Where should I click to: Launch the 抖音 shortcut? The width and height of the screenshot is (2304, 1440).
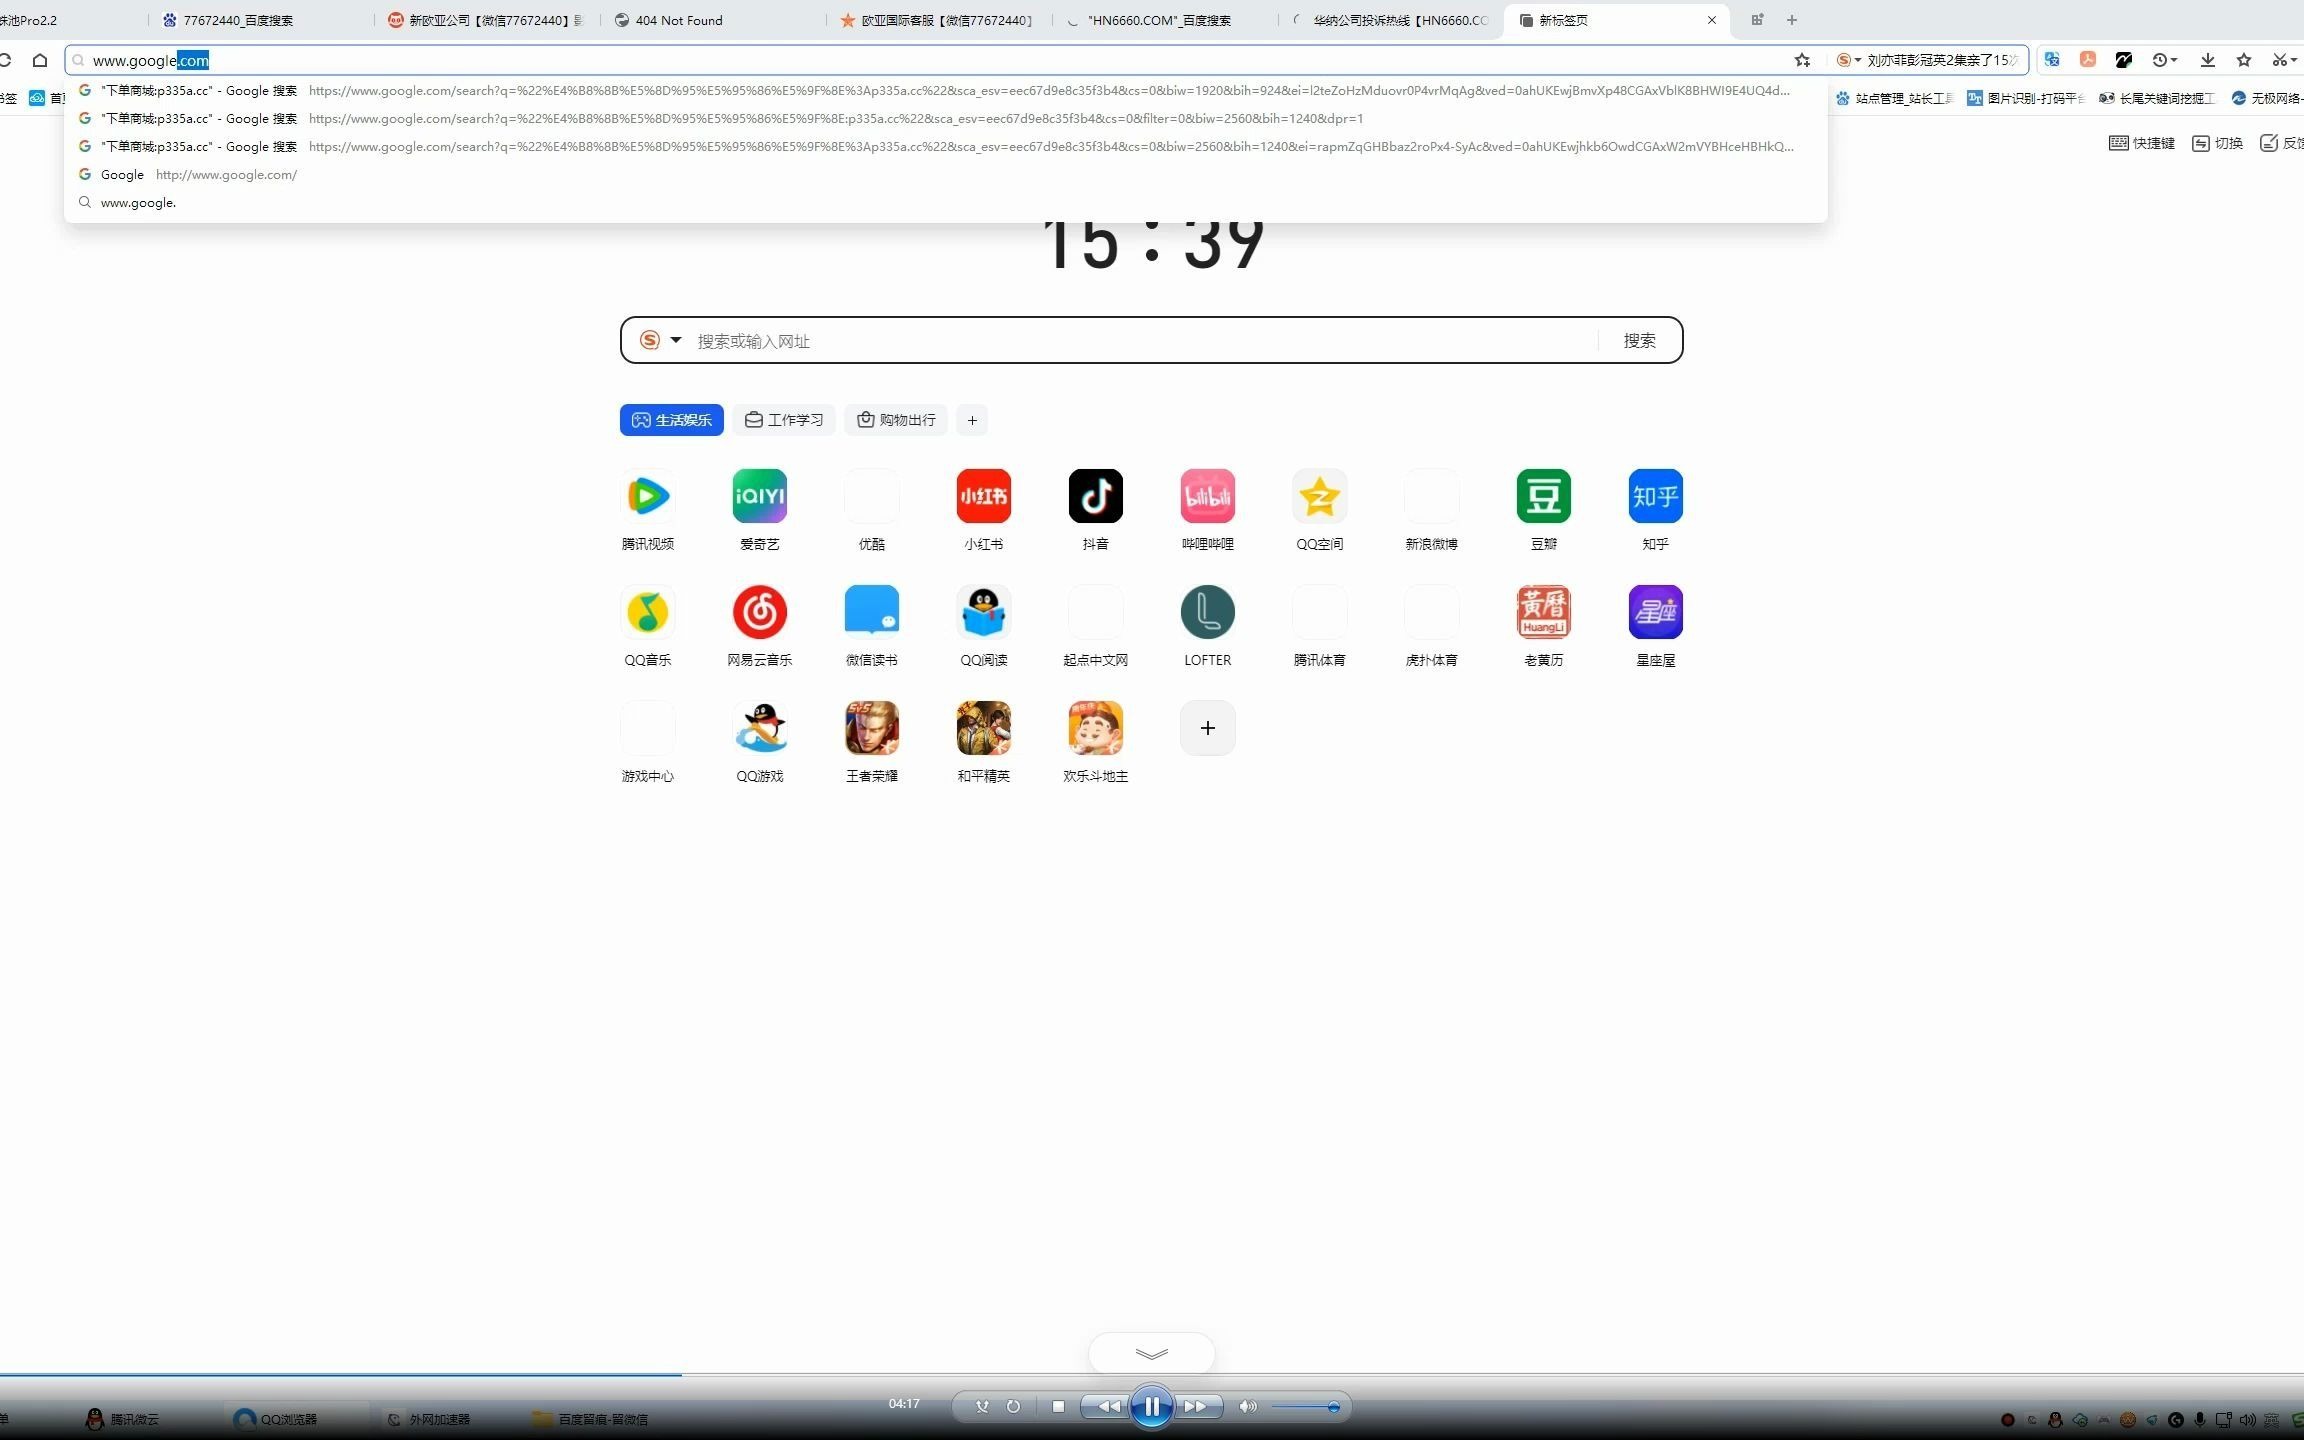[x=1096, y=496]
